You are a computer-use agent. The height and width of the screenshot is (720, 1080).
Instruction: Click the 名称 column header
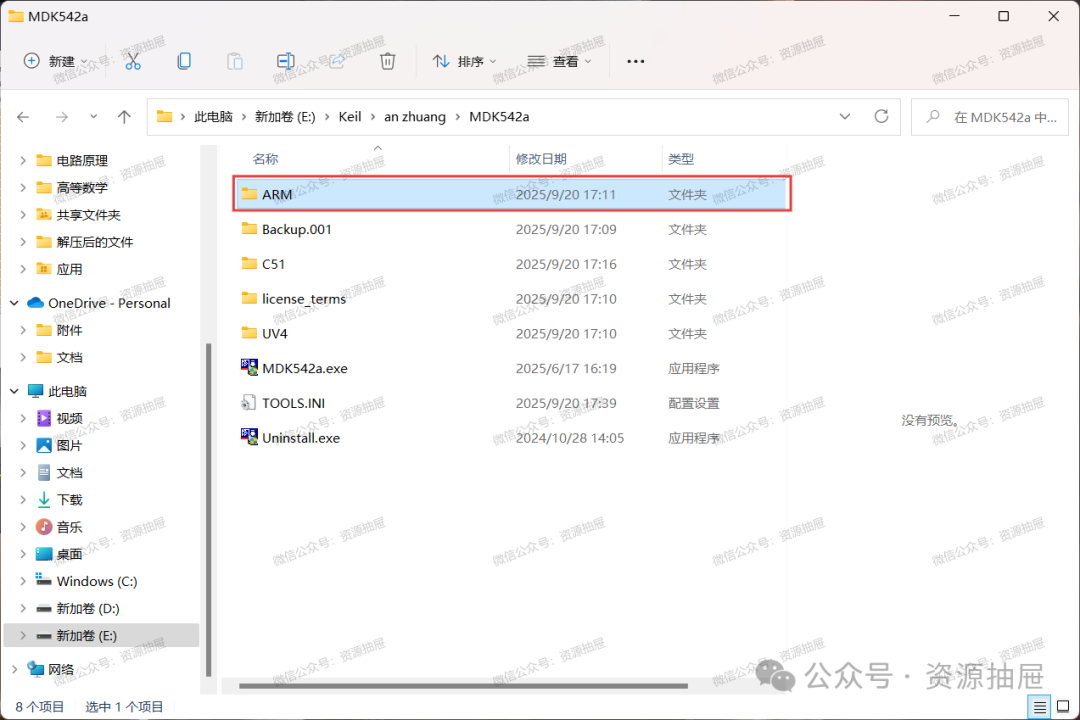coord(265,159)
